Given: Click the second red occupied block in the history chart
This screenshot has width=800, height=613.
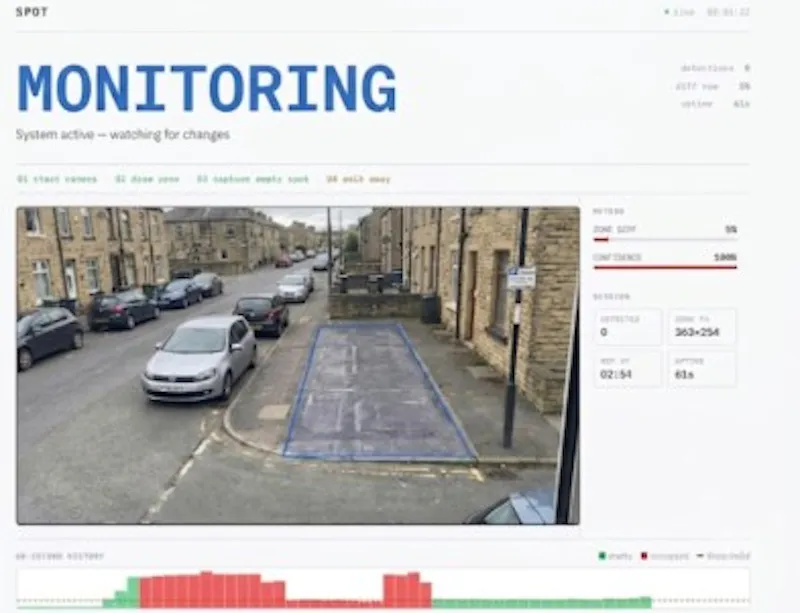Looking at the screenshot, I should (407, 591).
